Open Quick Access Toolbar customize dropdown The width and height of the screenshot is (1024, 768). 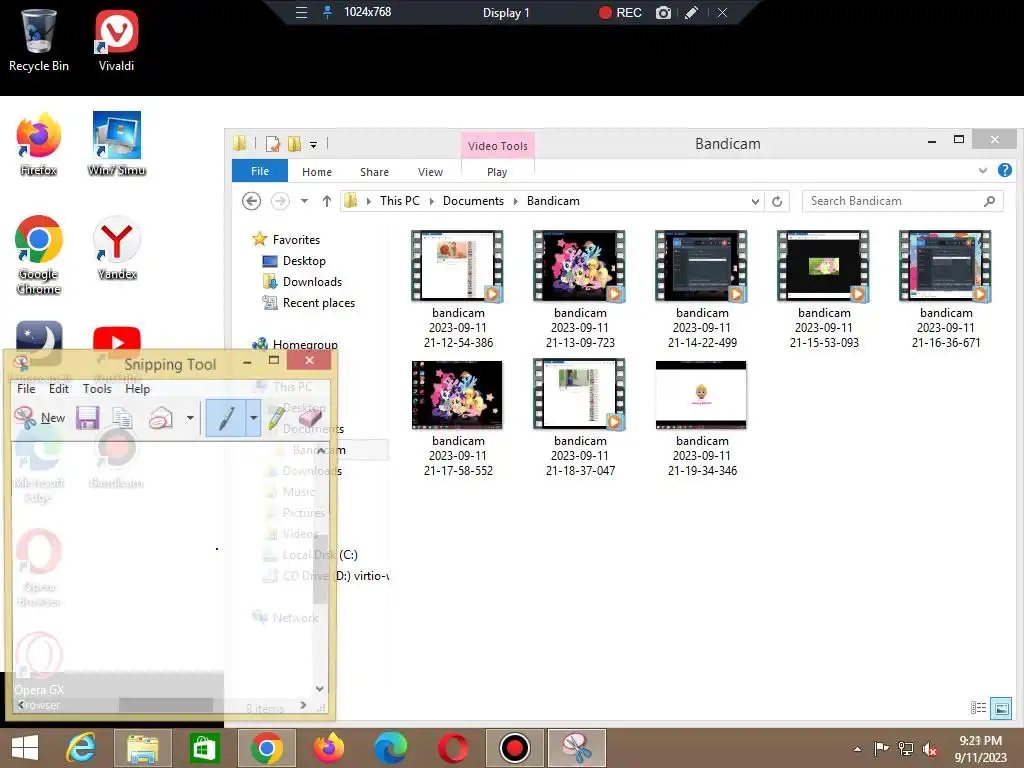(x=313, y=144)
